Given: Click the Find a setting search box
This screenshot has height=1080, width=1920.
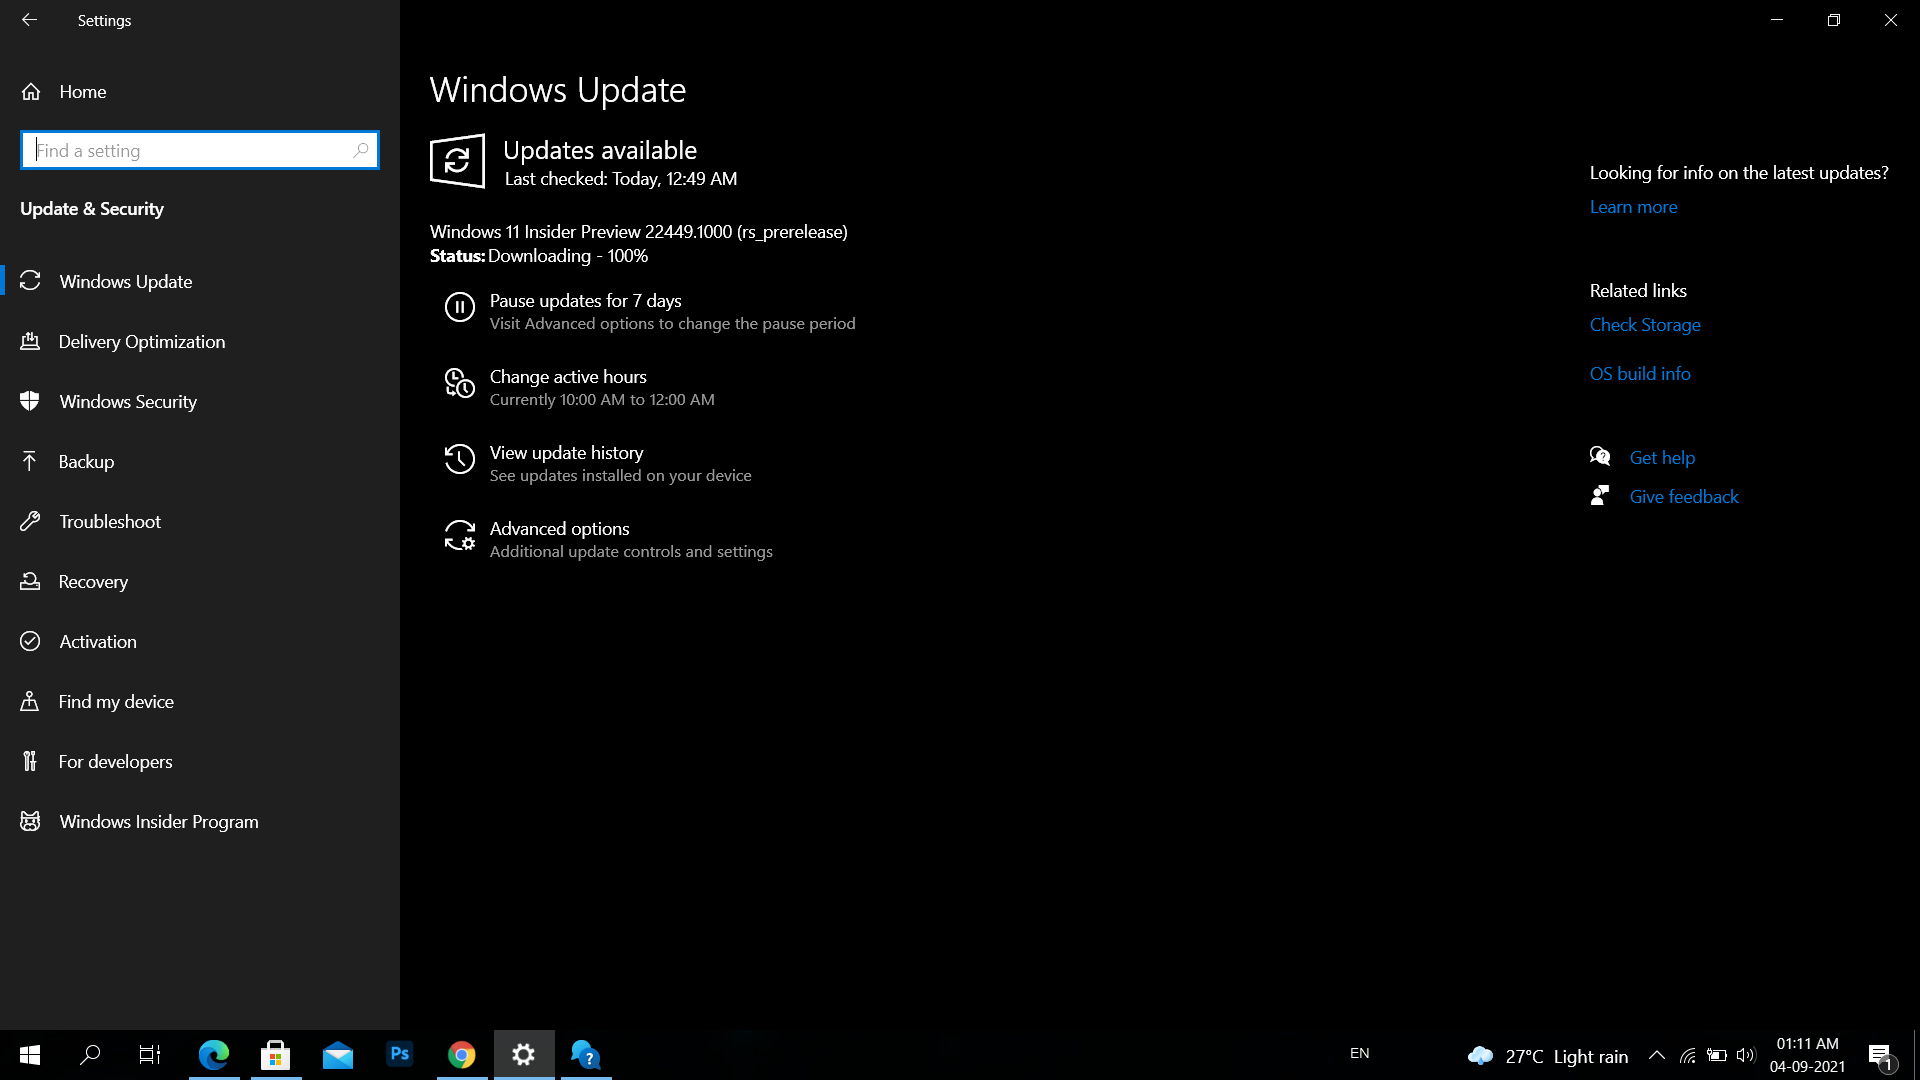Looking at the screenshot, I should coord(199,150).
